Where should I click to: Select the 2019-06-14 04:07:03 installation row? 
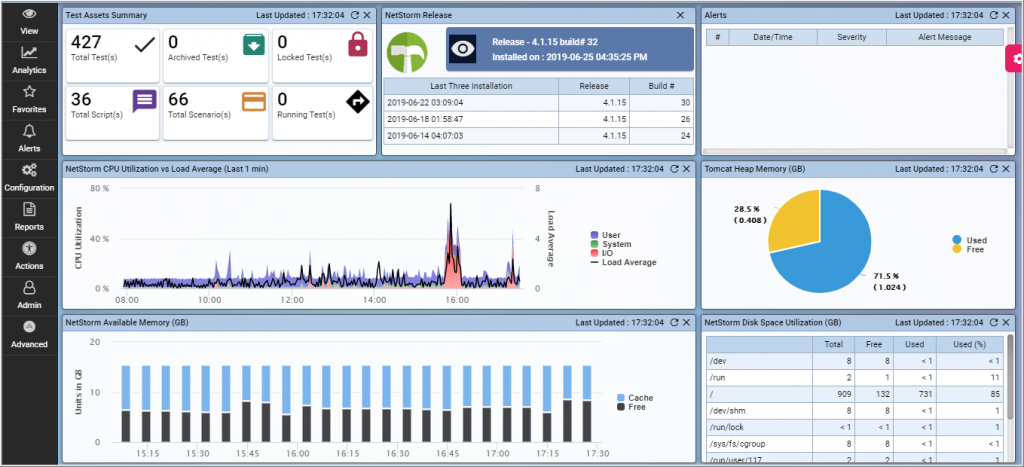pos(538,136)
